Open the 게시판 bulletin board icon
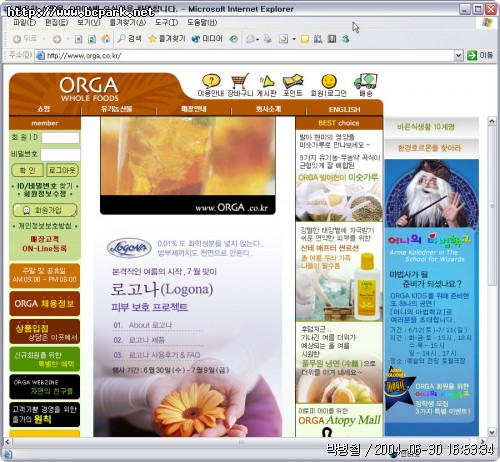The width and height of the screenshot is (500, 462). click(x=267, y=86)
